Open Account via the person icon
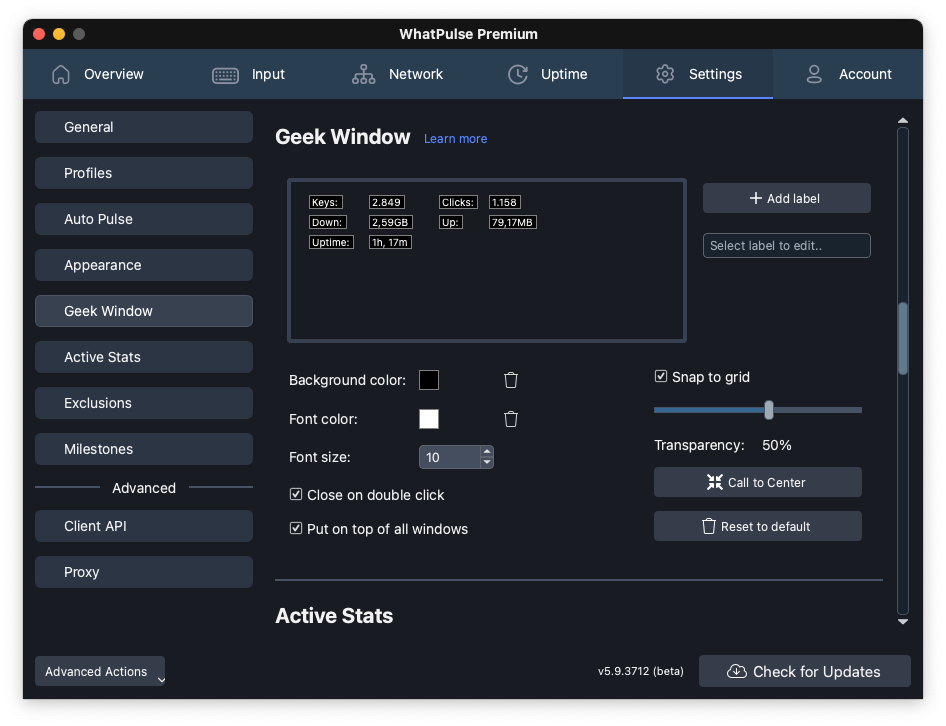Screen dimensions: 946x726 point(814,74)
